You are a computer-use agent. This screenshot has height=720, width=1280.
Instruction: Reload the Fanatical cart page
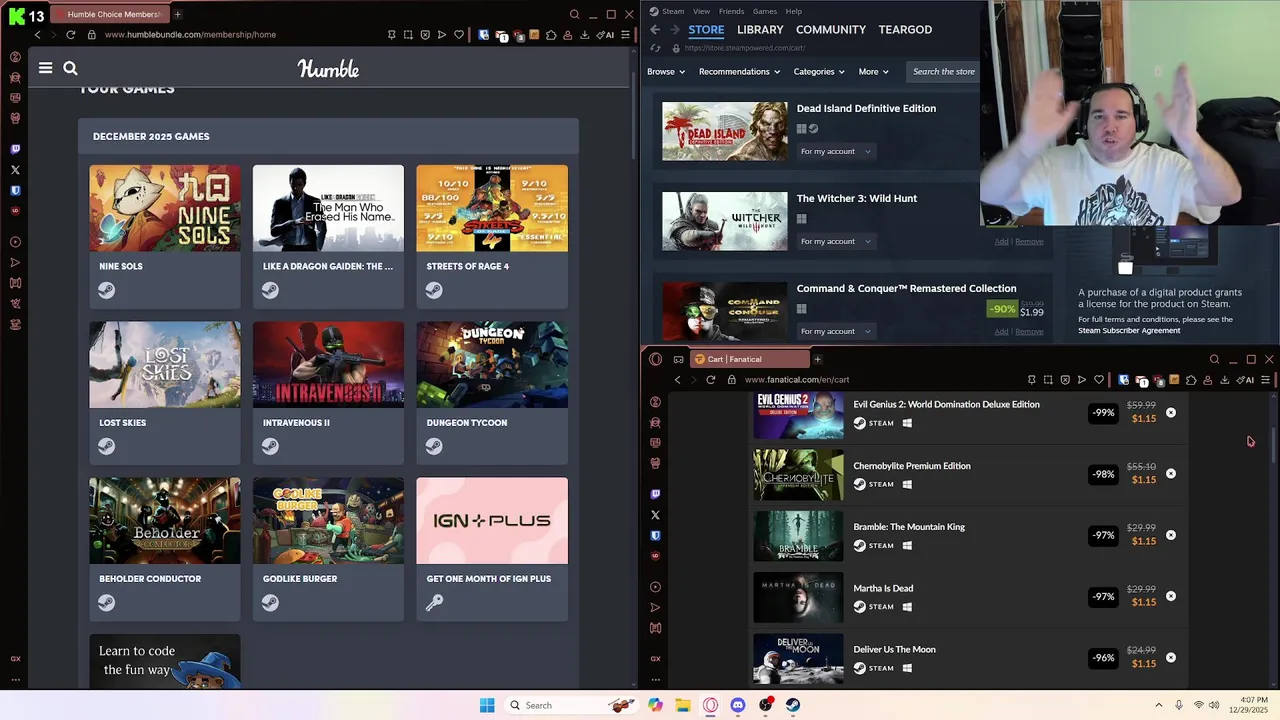coord(710,380)
